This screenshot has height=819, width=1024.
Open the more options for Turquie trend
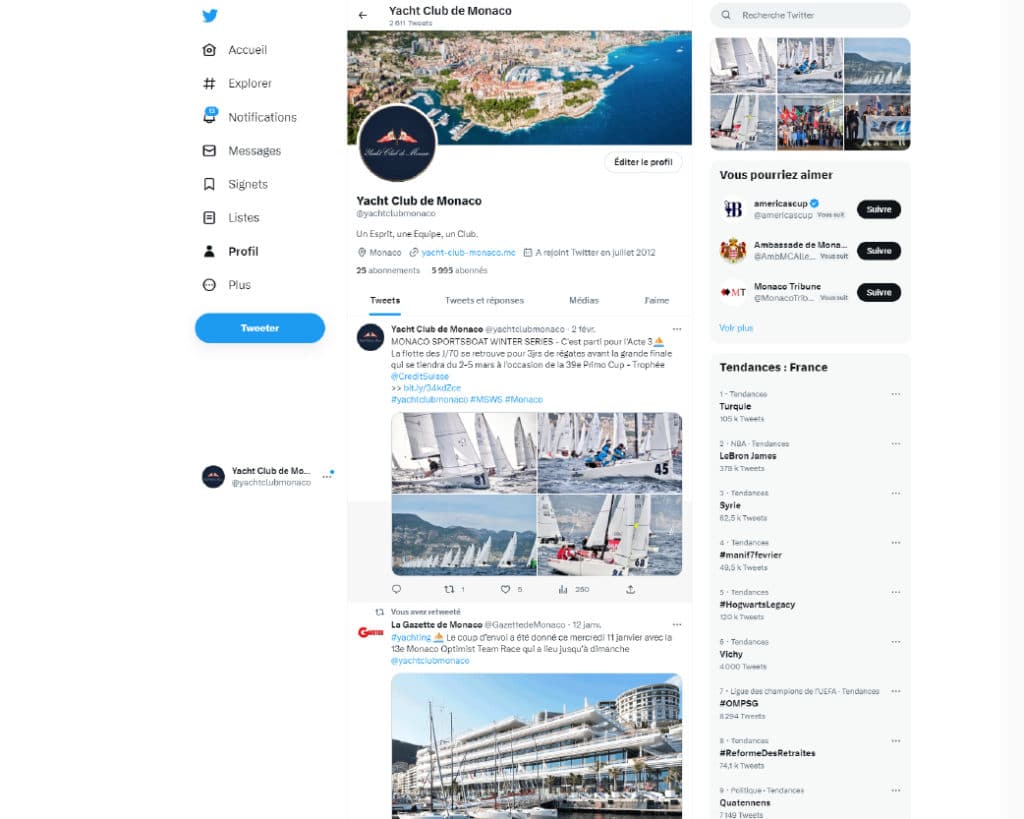pos(895,394)
